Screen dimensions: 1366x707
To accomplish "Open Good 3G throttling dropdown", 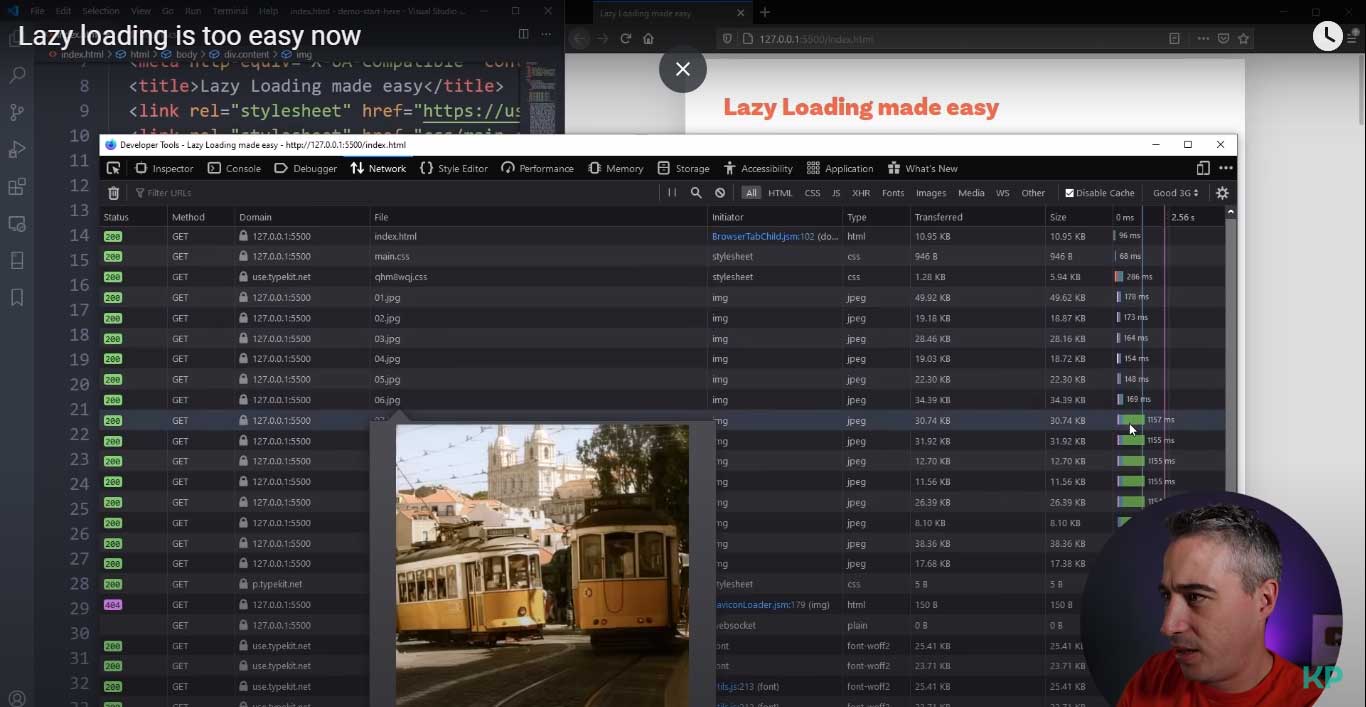I will 1175,193.
